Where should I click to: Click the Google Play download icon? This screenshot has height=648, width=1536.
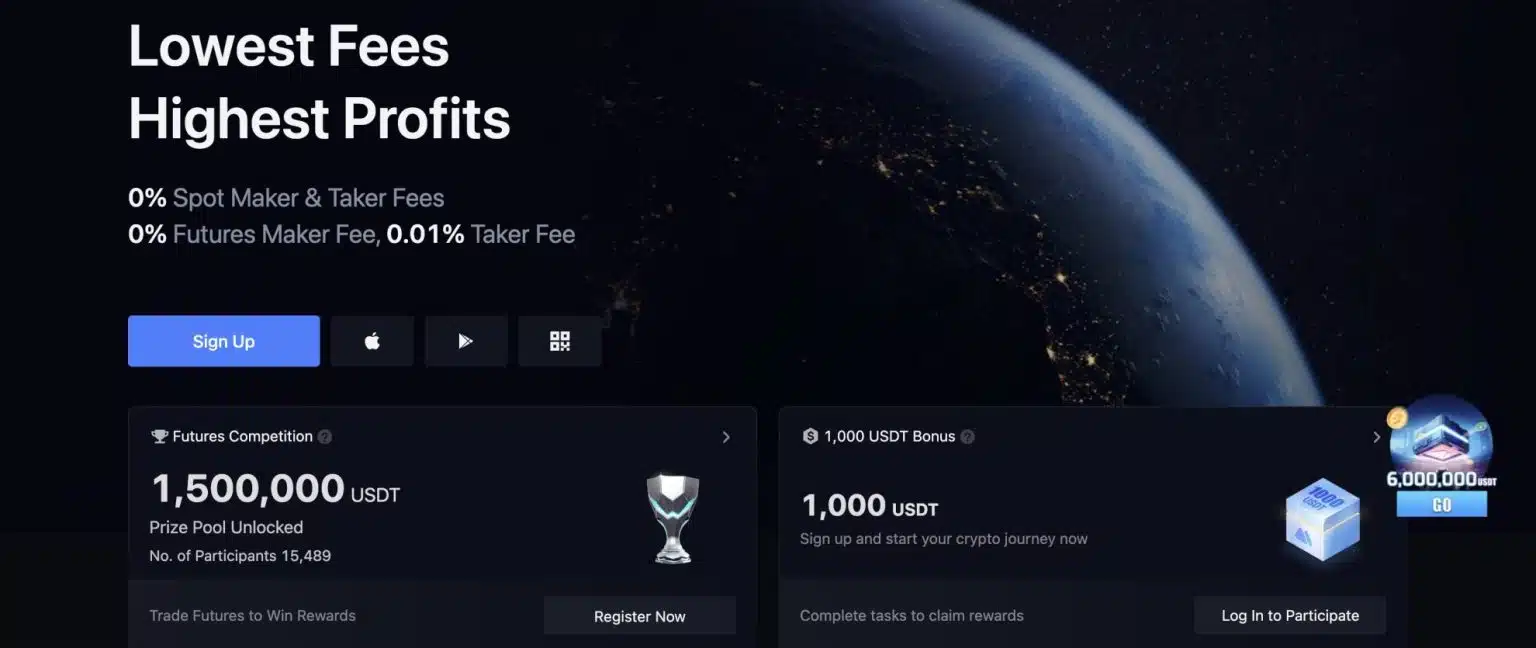coord(465,341)
